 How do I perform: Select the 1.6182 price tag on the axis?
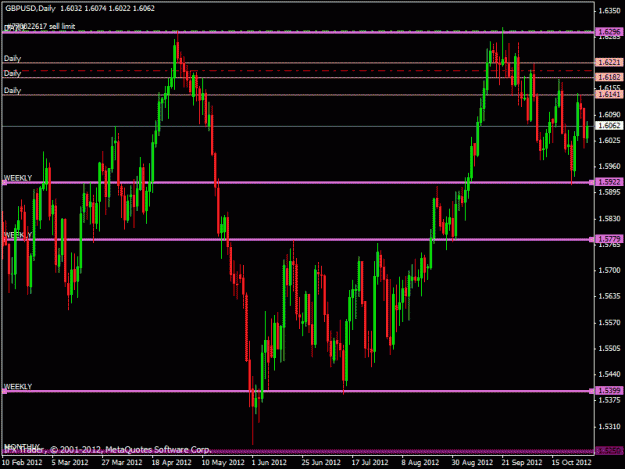[609, 77]
